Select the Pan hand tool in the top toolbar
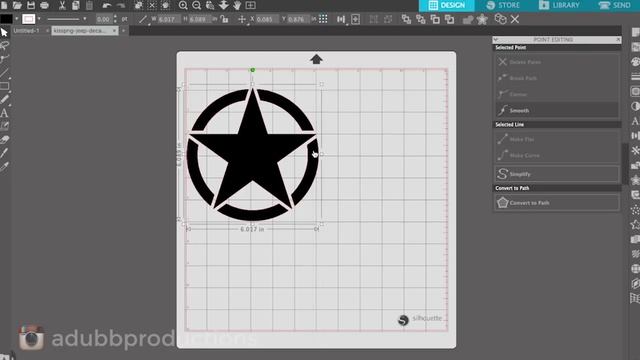Image resolution: width=640 pixels, height=360 pixels. coord(237,5)
